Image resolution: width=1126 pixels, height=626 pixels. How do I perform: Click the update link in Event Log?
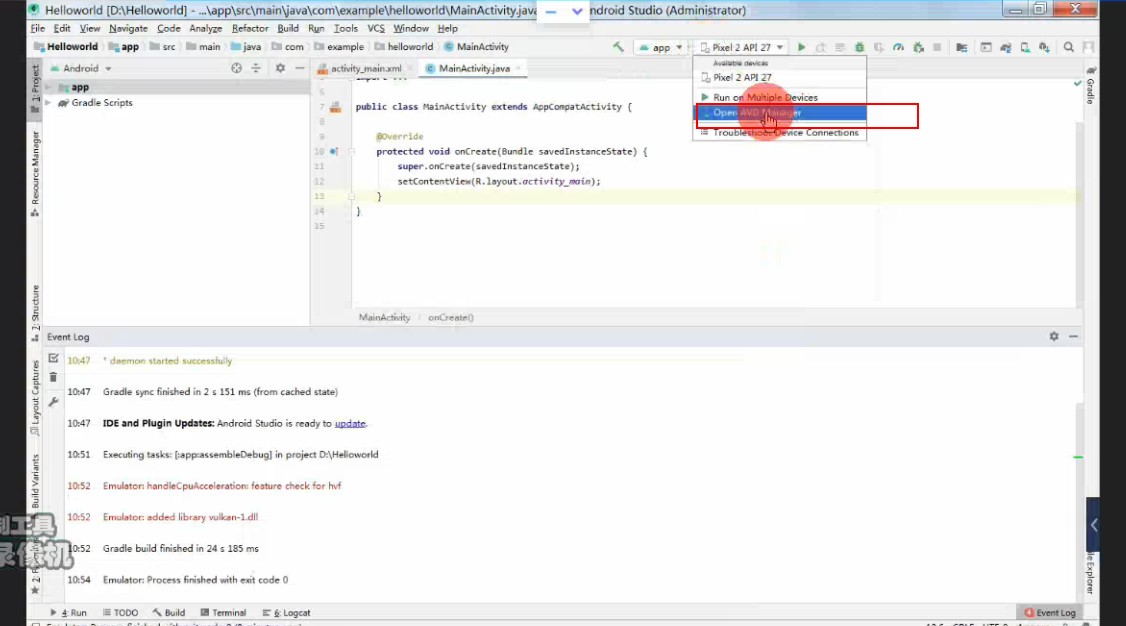click(x=350, y=424)
